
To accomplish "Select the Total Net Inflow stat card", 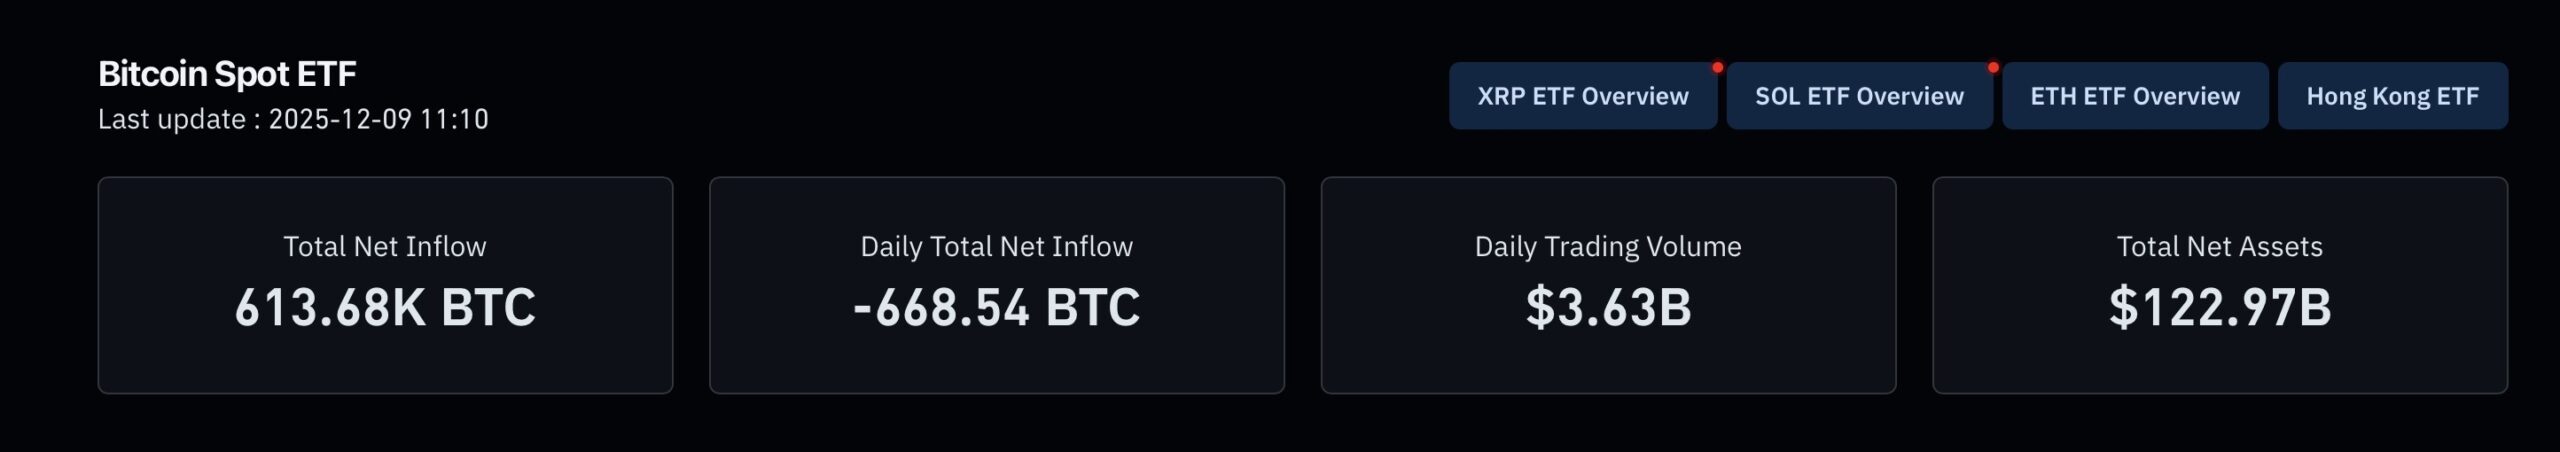I will [385, 360].
